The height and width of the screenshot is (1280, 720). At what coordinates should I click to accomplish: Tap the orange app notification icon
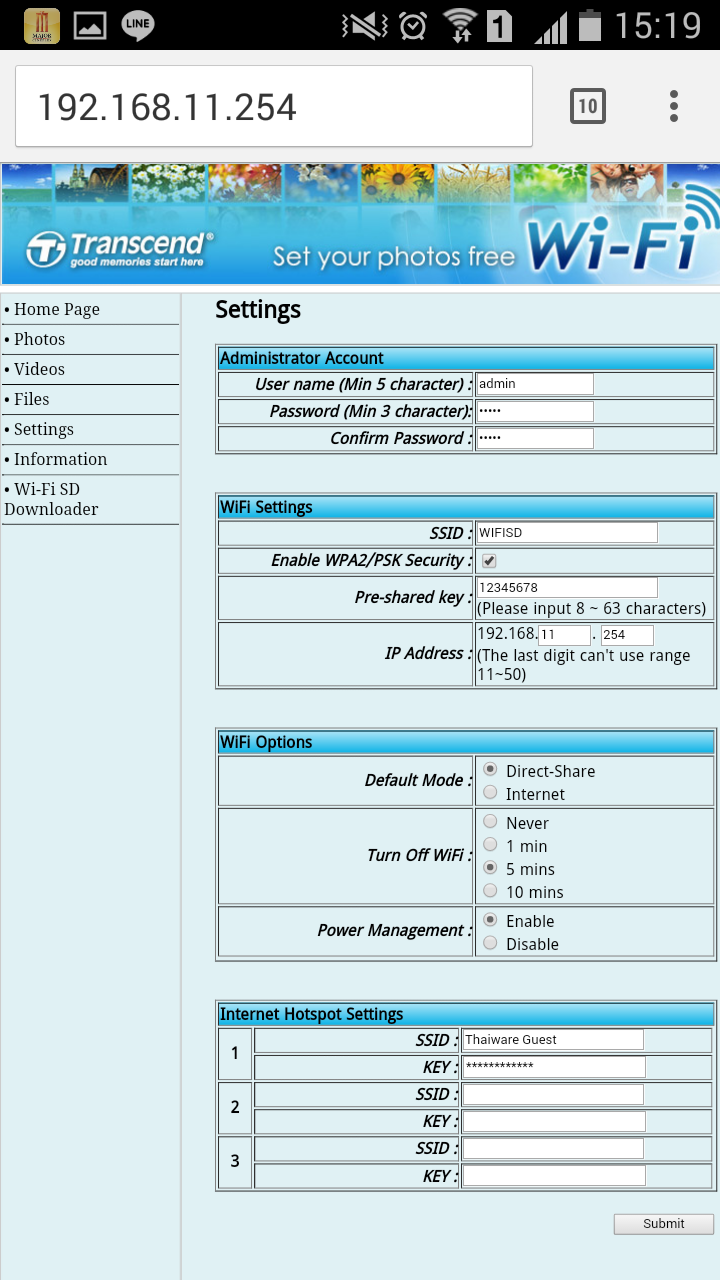42,25
